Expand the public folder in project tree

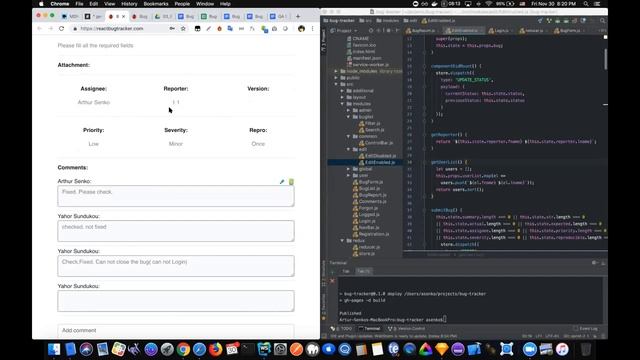(336, 78)
